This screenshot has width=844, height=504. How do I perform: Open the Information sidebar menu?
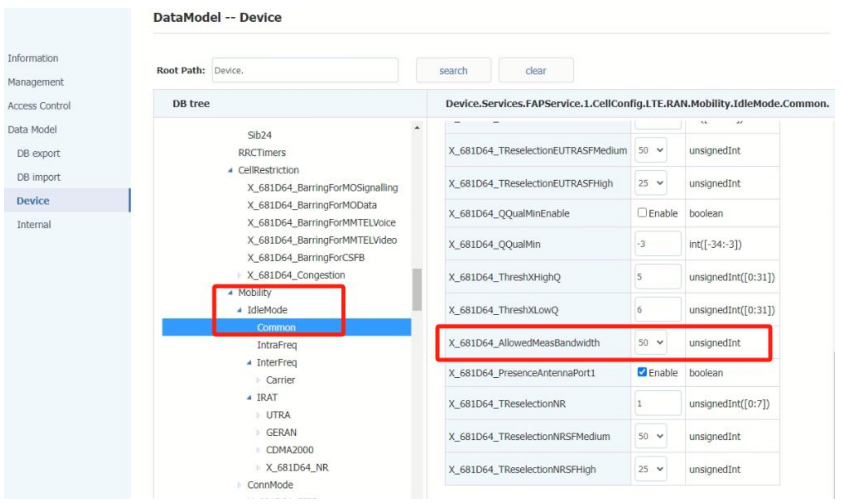pyautogui.click(x=33, y=58)
